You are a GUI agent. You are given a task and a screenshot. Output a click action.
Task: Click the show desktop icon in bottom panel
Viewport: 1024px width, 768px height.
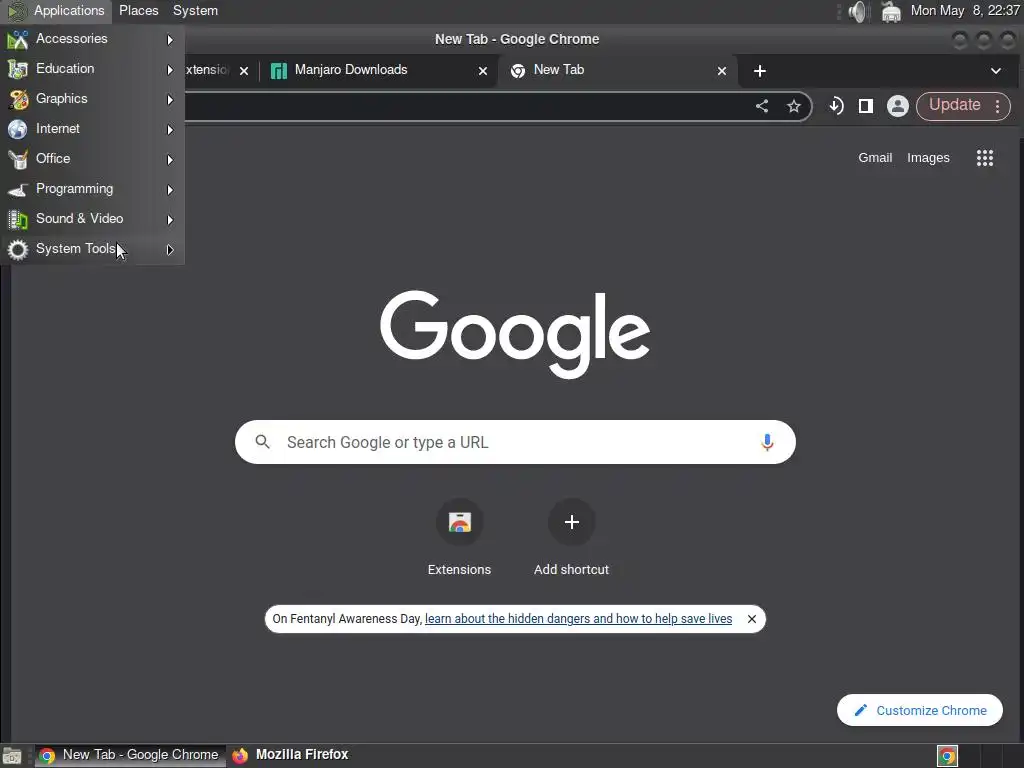tap(12, 756)
